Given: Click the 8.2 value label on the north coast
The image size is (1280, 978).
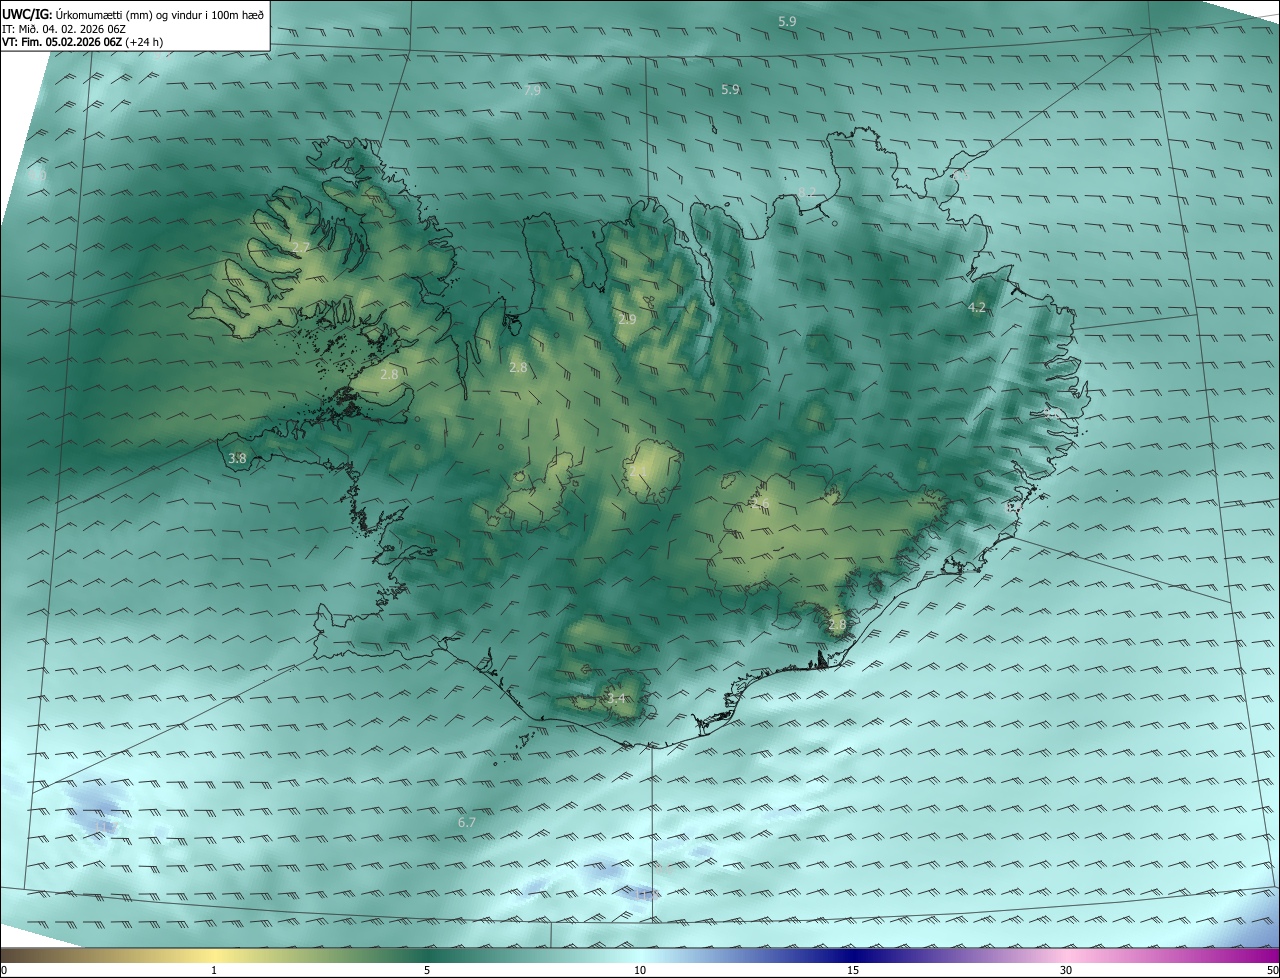Looking at the screenshot, I should (x=806, y=192).
